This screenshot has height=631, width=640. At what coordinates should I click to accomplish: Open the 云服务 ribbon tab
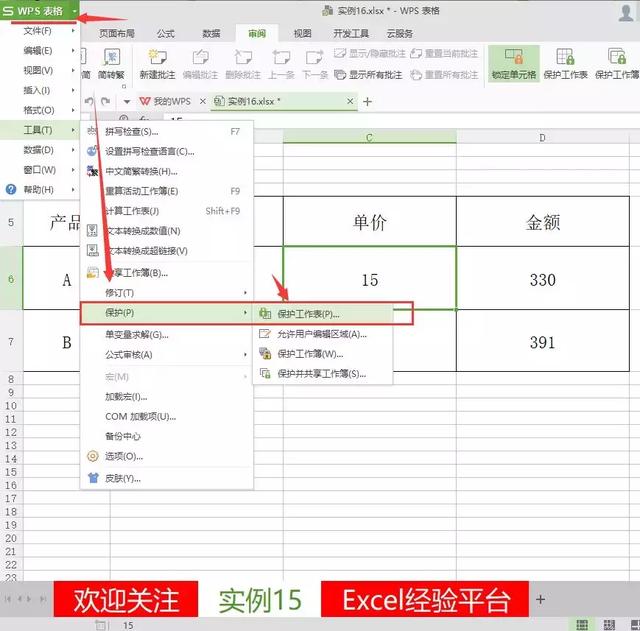click(x=400, y=33)
